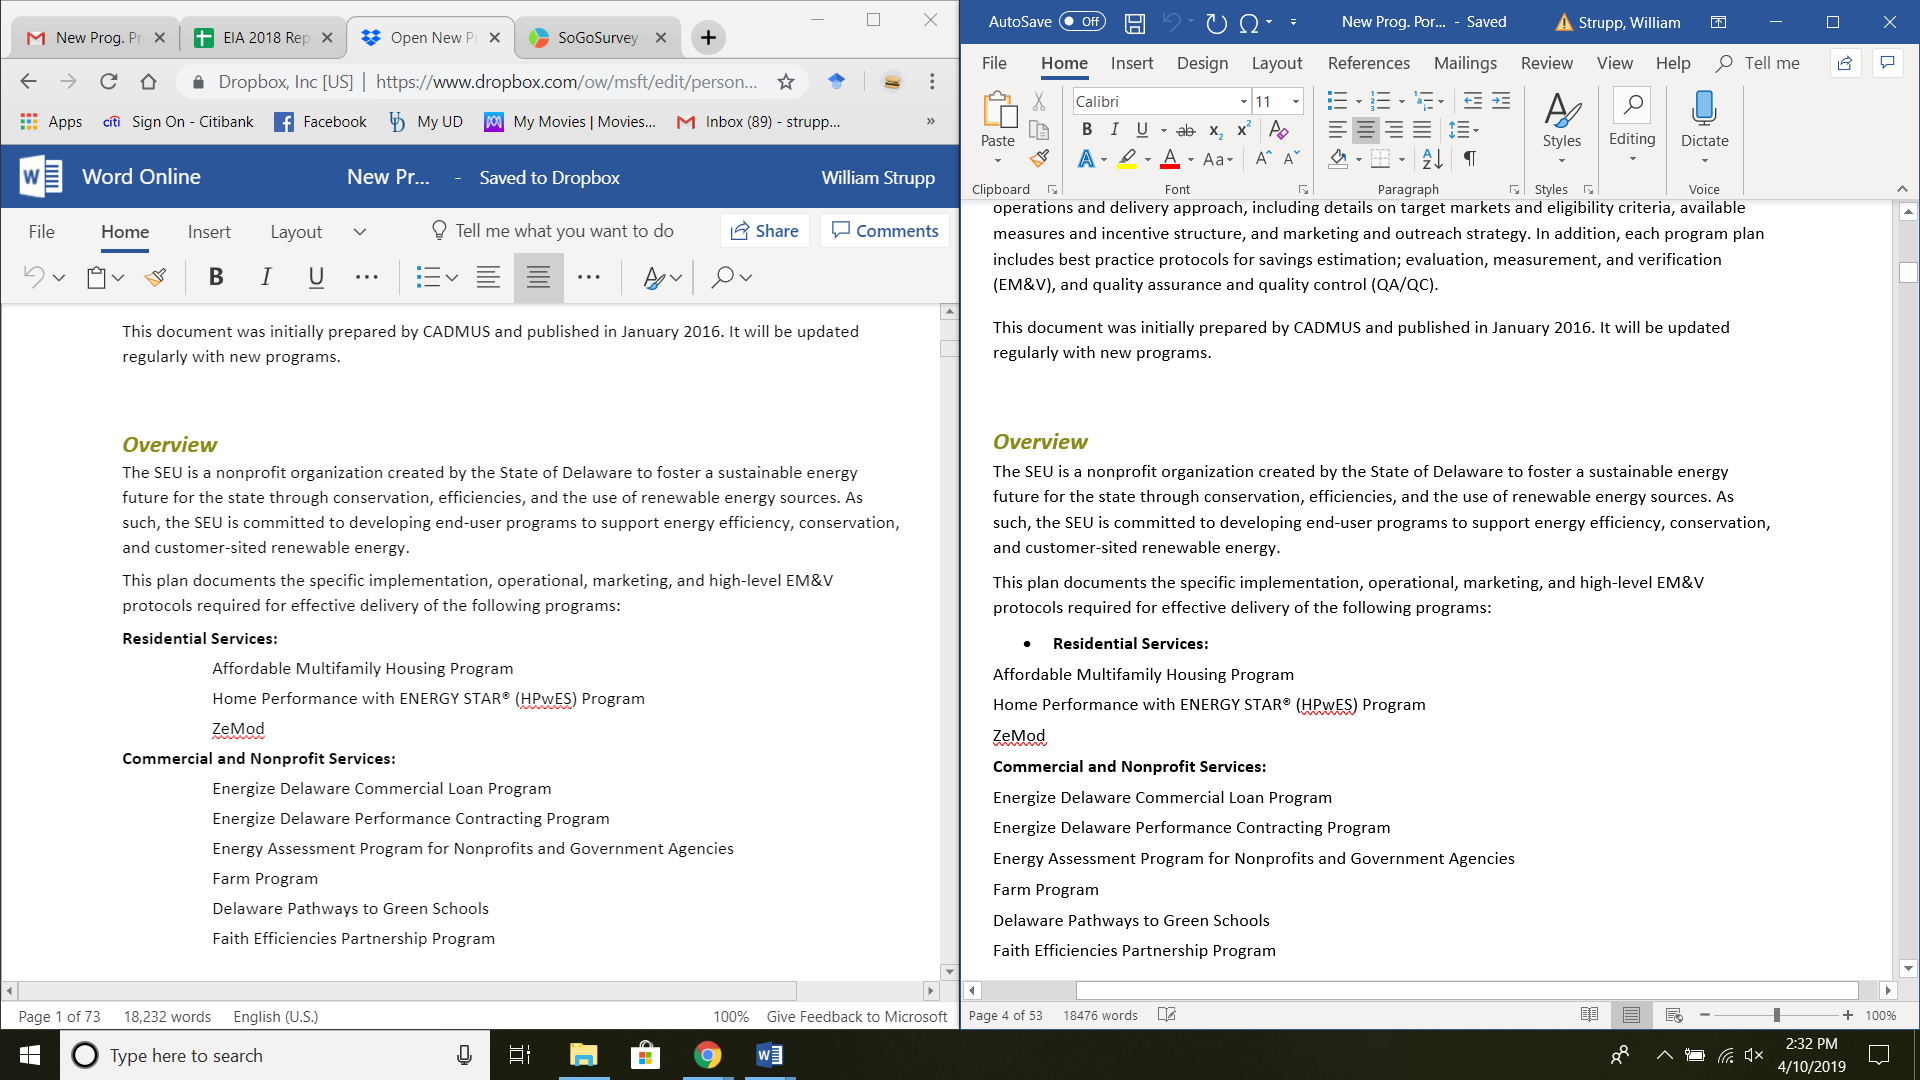Click the zoom slider in Word status bar
The height and width of the screenshot is (1080, 1920).
tap(1776, 1015)
